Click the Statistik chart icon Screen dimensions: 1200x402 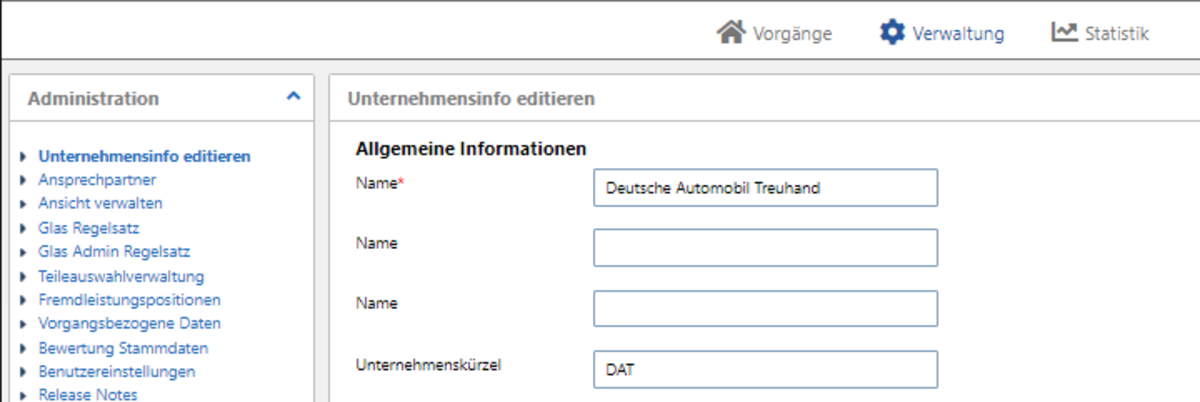click(1063, 33)
